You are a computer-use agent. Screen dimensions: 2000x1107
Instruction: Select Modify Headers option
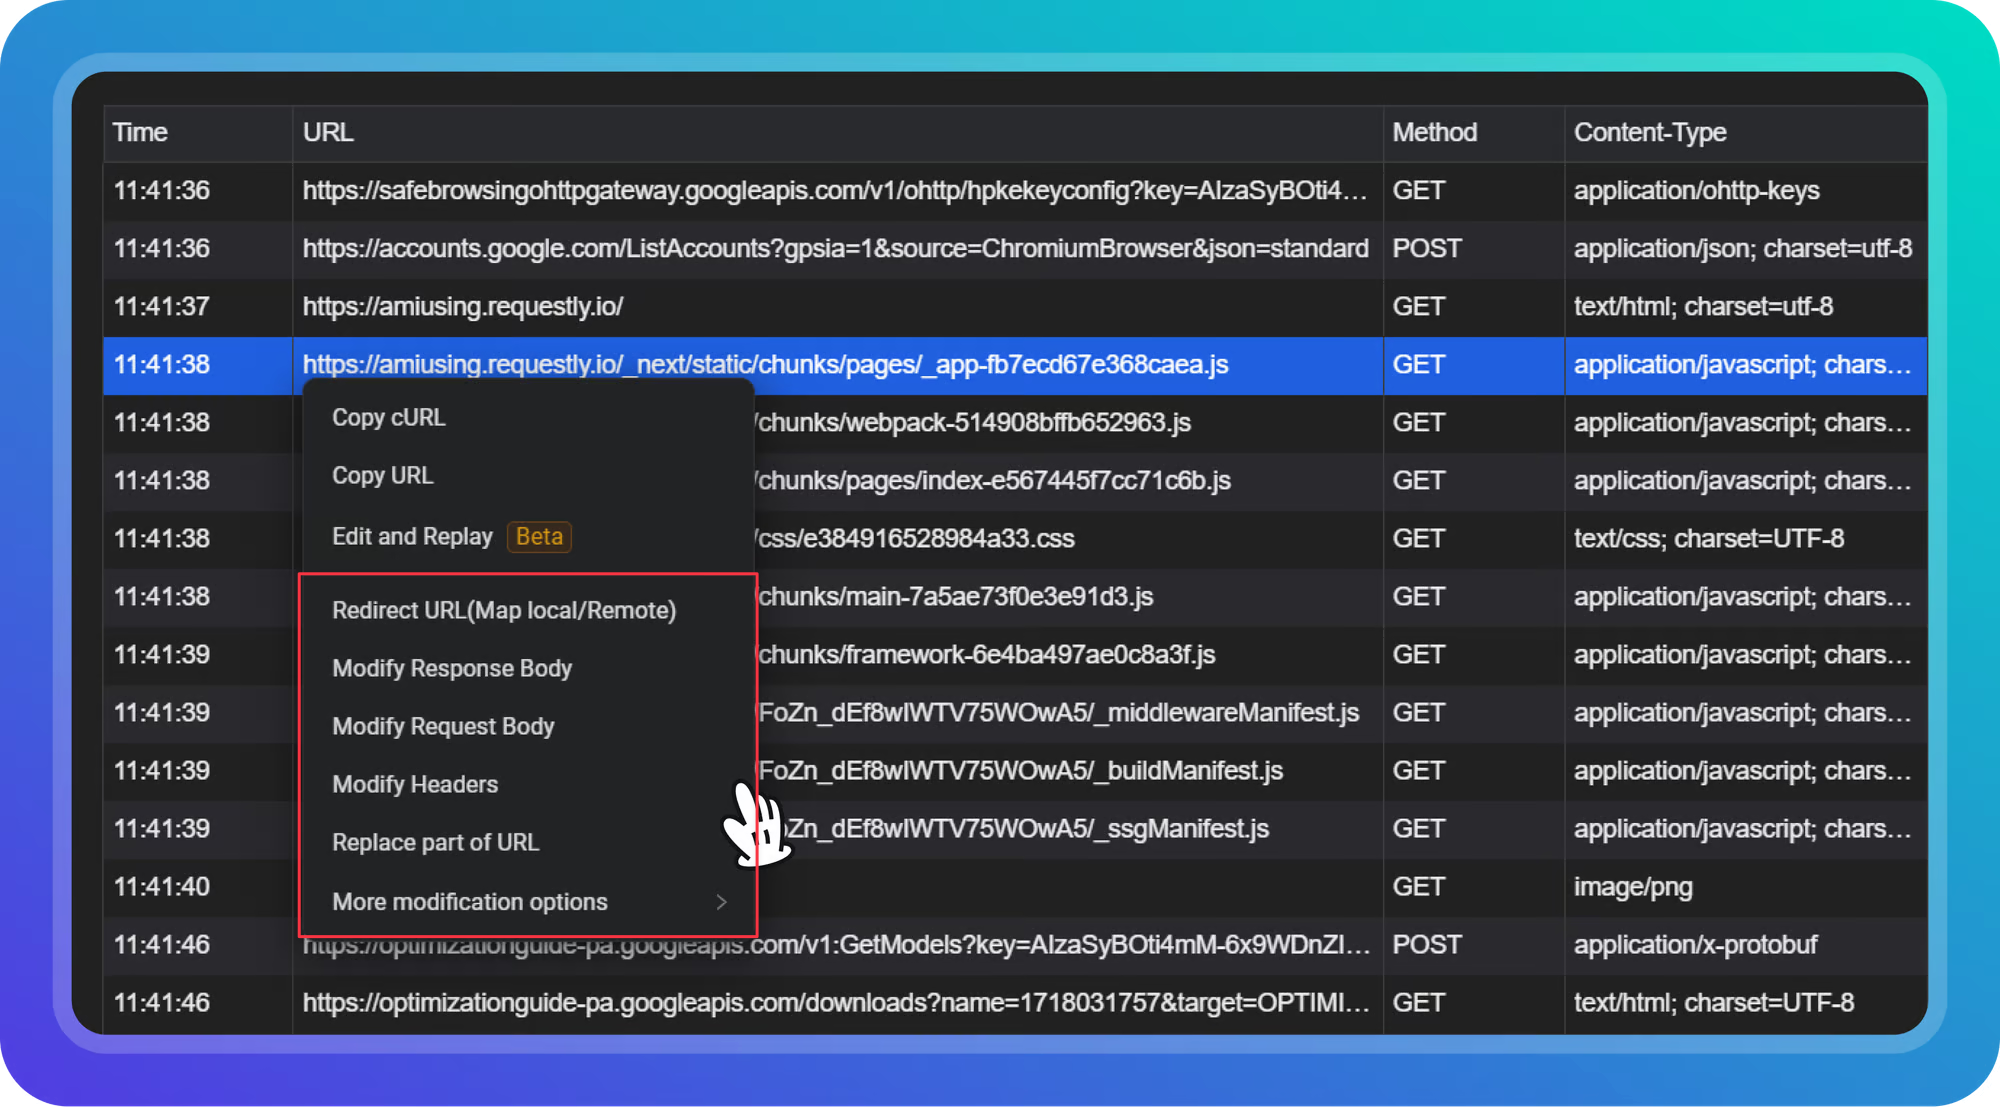tap(415, 785)
